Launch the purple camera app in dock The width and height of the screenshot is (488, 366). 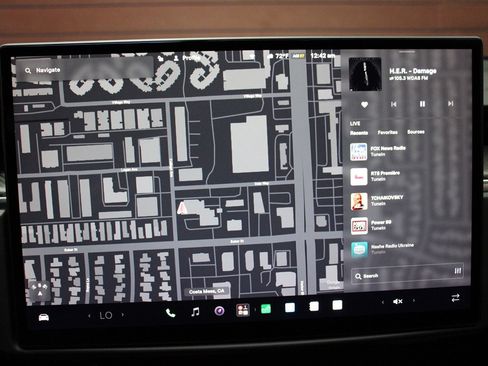(x=219, y=311)
